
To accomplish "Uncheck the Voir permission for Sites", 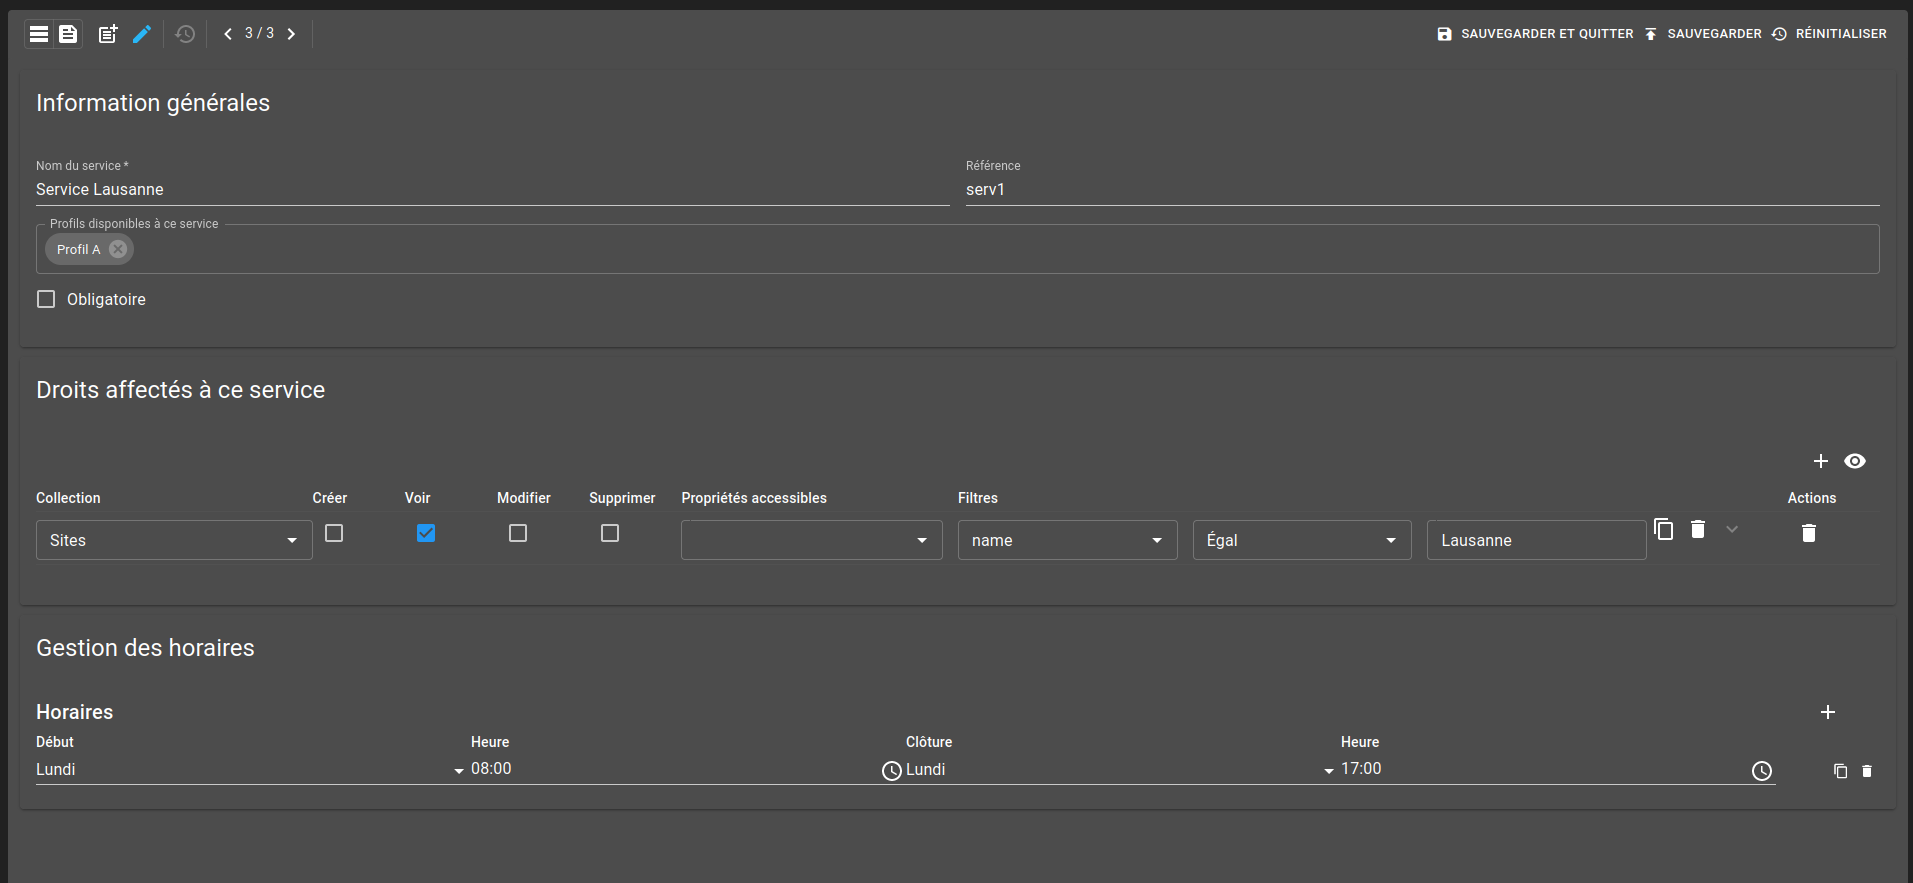I will (x=426, y=533).
